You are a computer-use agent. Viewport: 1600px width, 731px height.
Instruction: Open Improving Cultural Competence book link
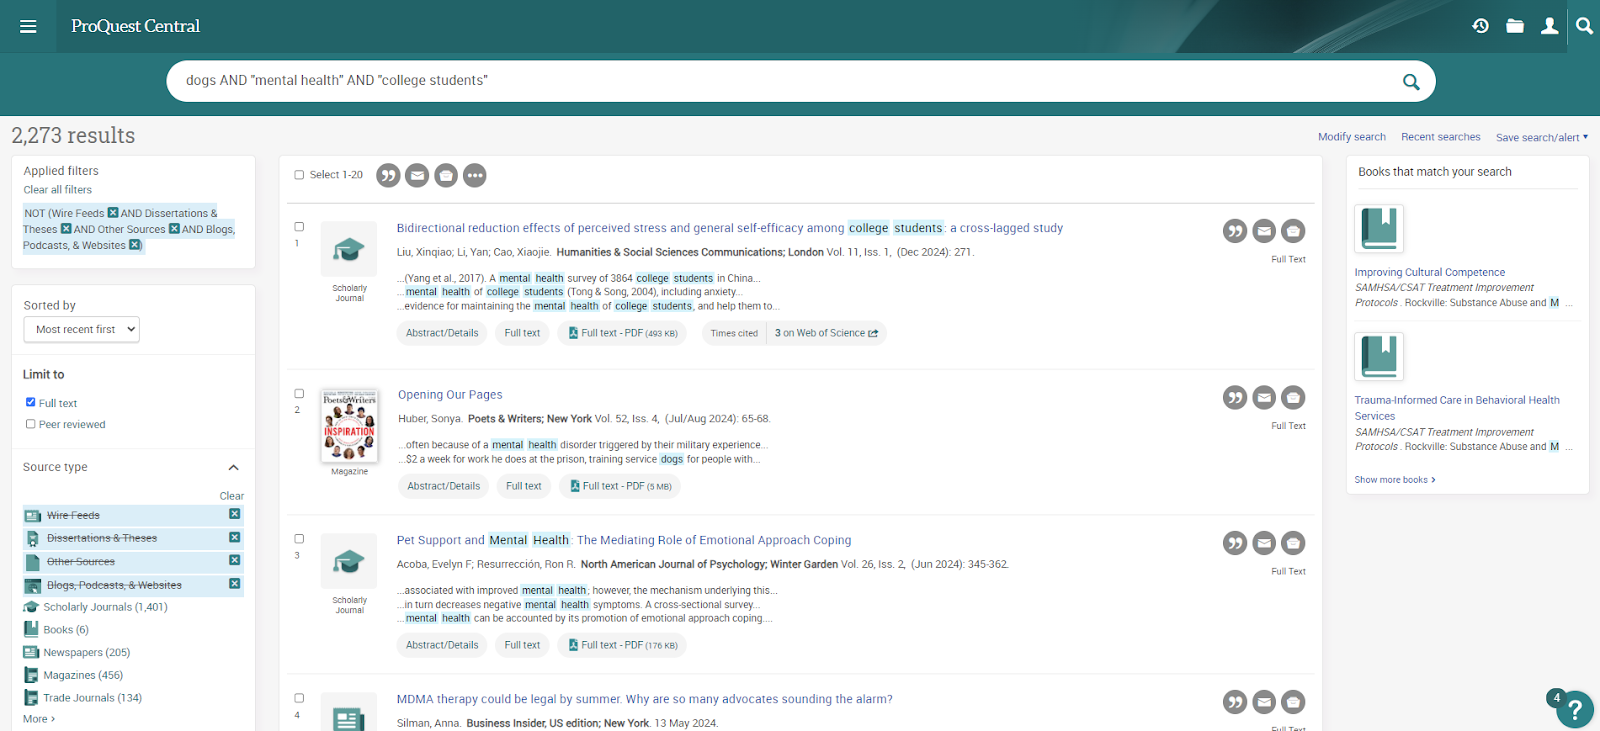1430,272
